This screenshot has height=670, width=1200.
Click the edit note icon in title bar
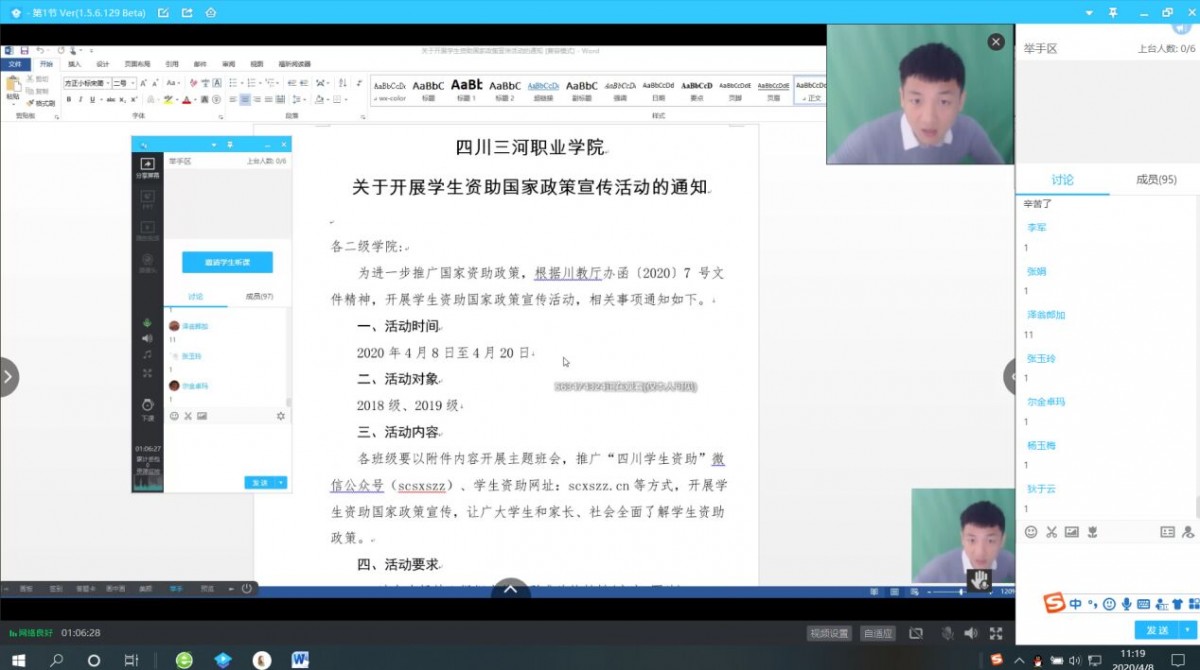click(x=163, y=12)
